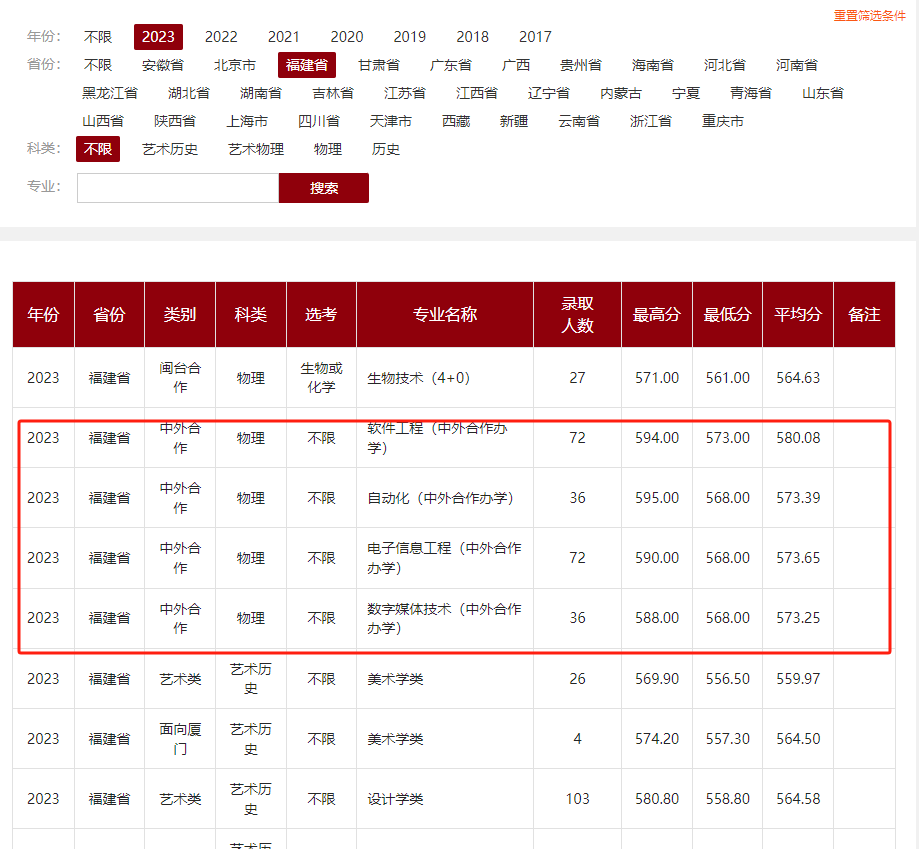This screenshot has width=919, height=849.
Task: Click the 最高分 column header
Action: pos(656,314)
